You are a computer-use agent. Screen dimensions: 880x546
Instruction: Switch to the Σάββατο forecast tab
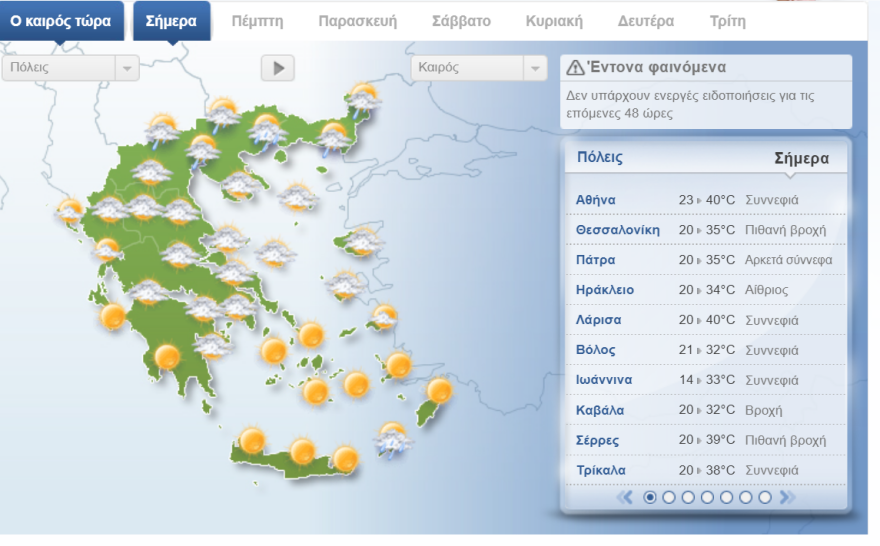pos(460,21)
